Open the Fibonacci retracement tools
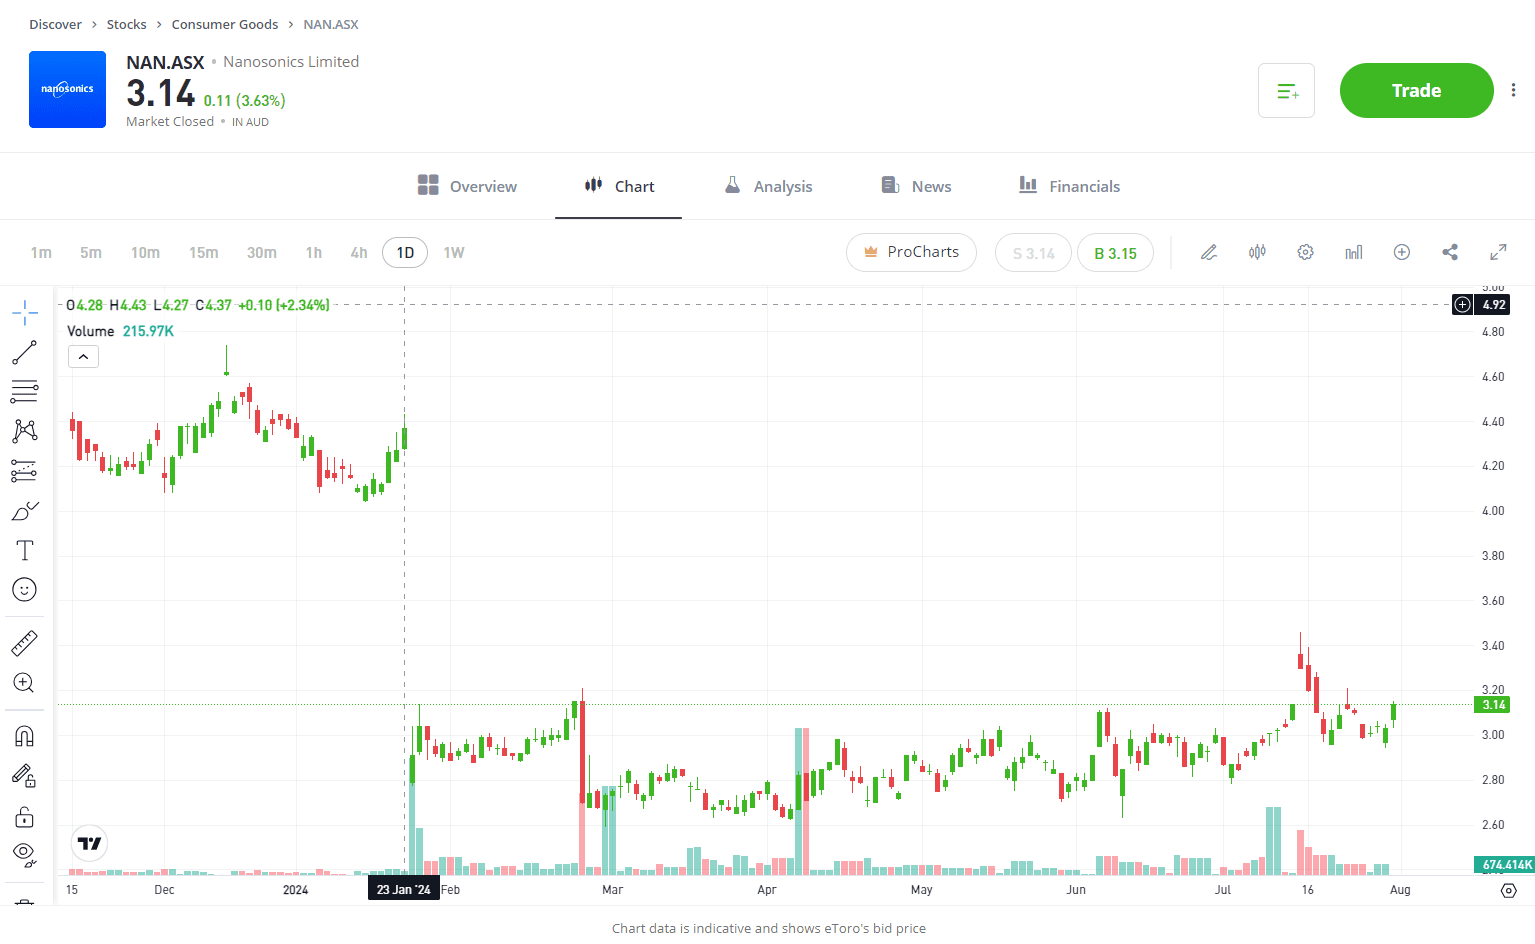Viewport: 1535px width, 944px height. click(x=25, y=391)
